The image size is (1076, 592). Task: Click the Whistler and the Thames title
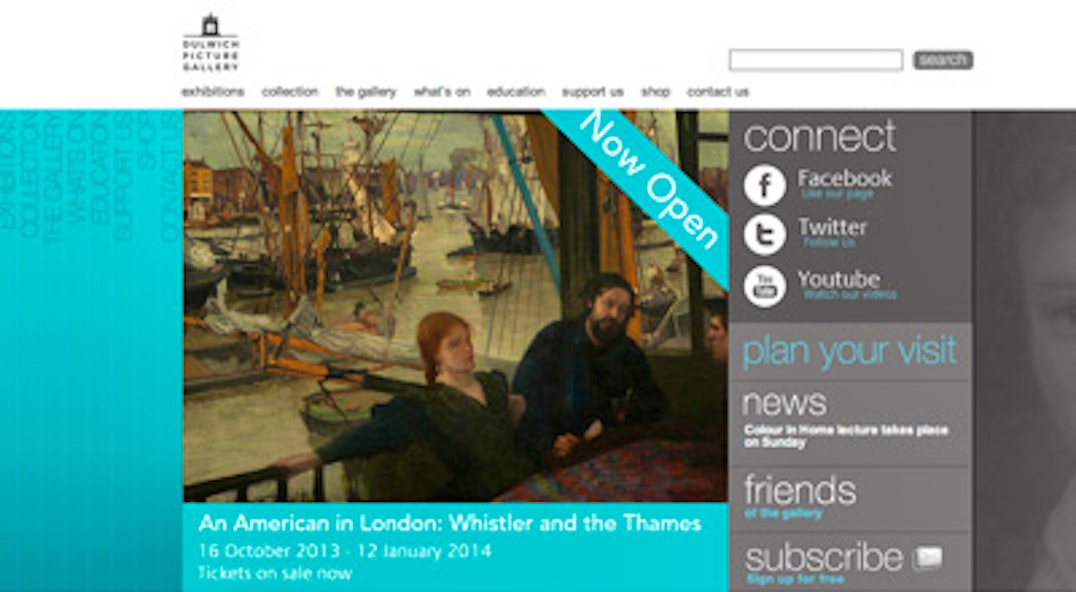click(449, 524)
